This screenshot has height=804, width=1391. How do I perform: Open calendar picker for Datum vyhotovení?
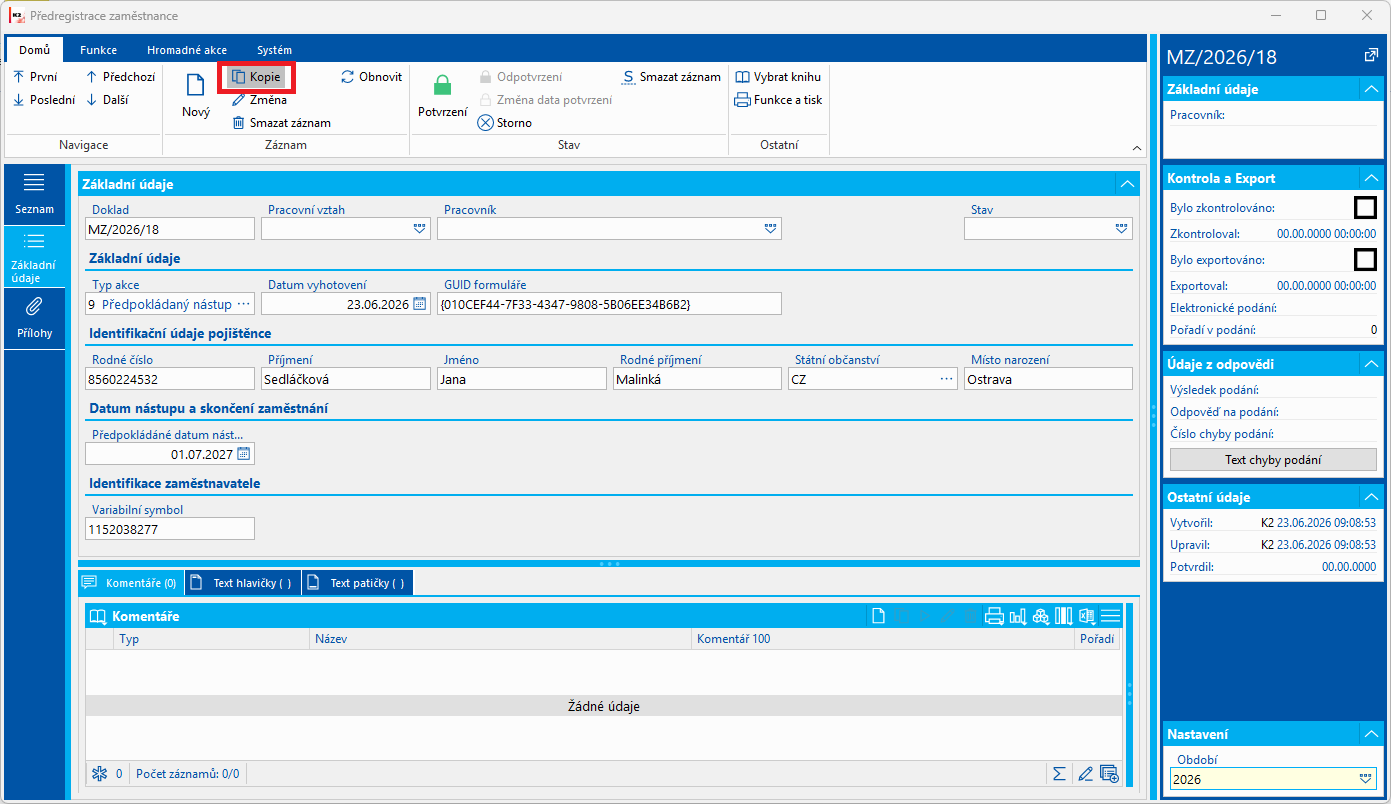tap(420, 304)
